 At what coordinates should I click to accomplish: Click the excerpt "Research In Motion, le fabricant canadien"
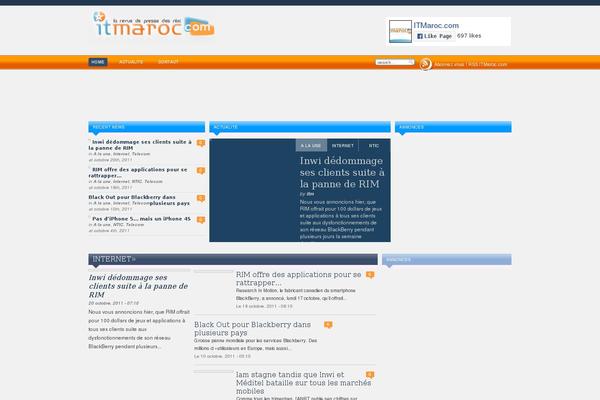pos(295,294)
